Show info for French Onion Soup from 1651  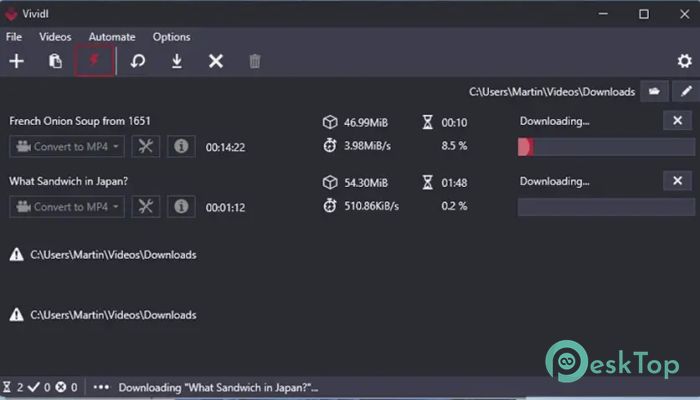click(x=181, y=146)
